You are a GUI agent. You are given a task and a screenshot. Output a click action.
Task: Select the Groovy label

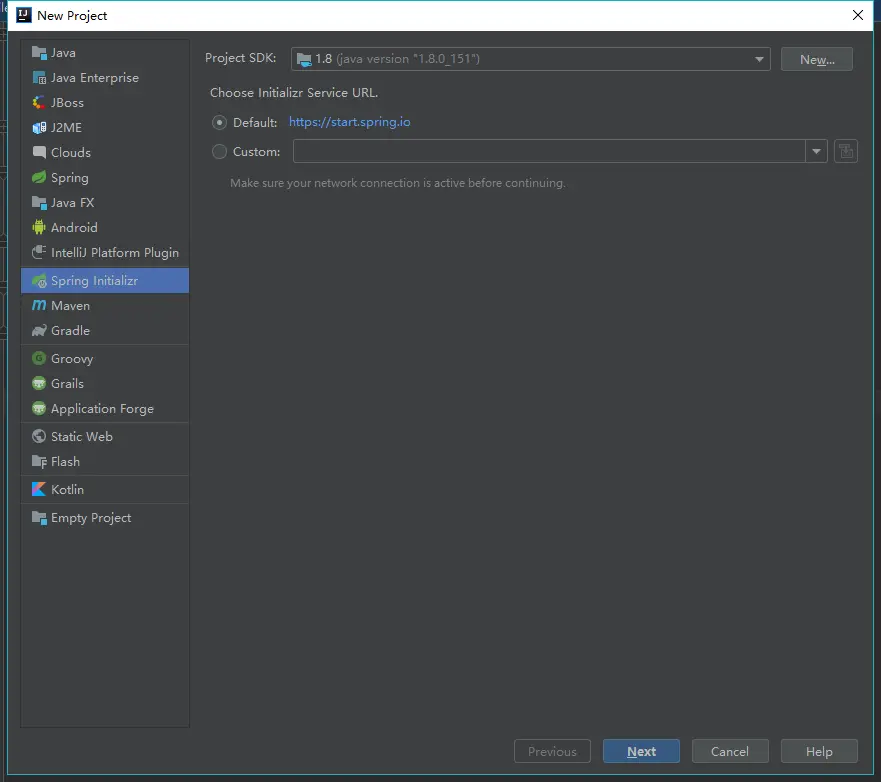point(72,358)
